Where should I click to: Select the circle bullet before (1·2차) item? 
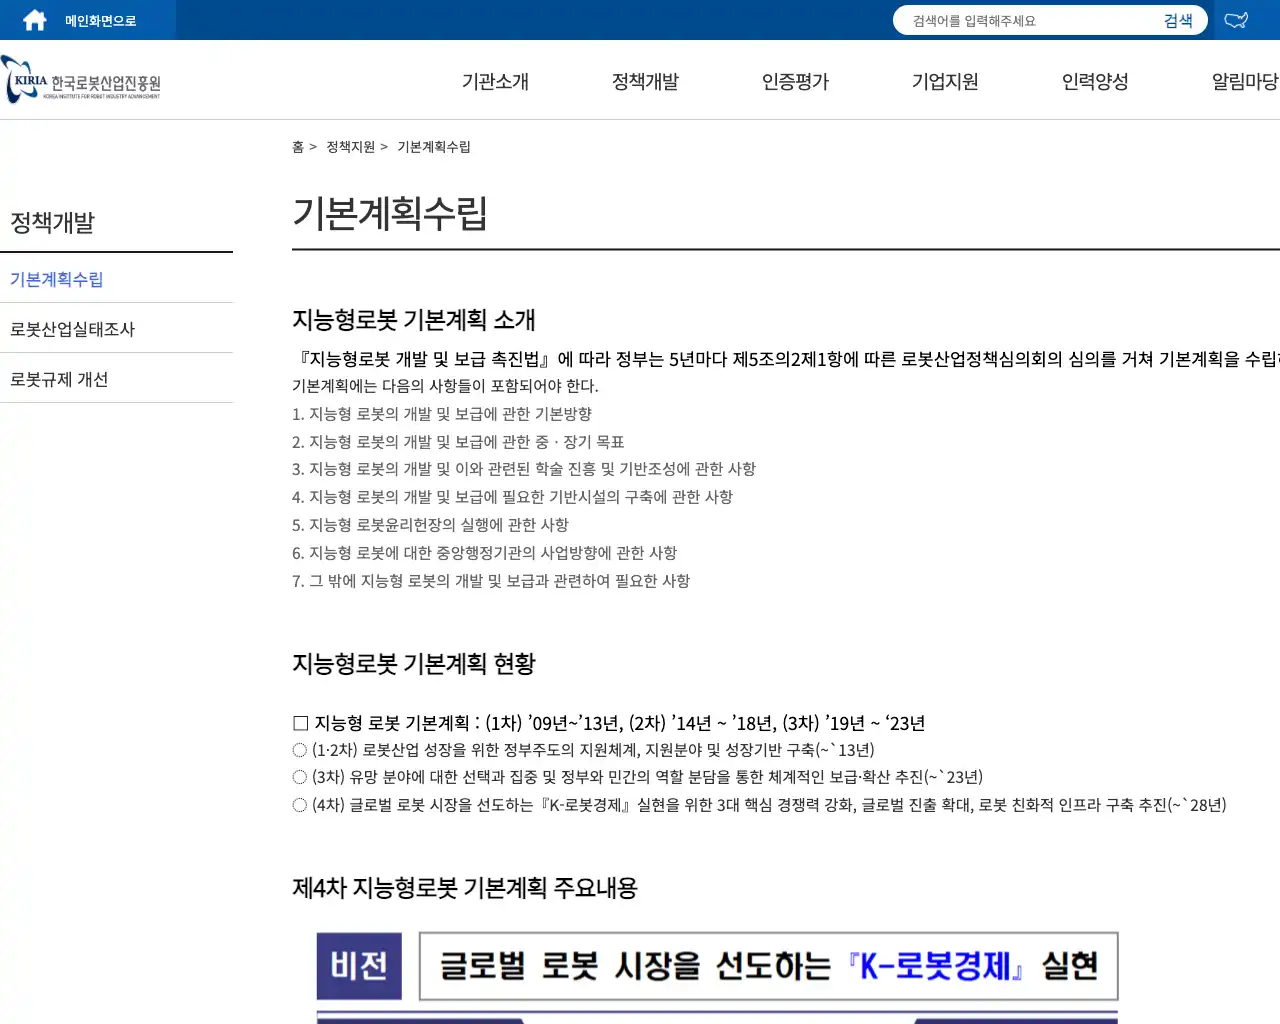[x=299, y=749]
